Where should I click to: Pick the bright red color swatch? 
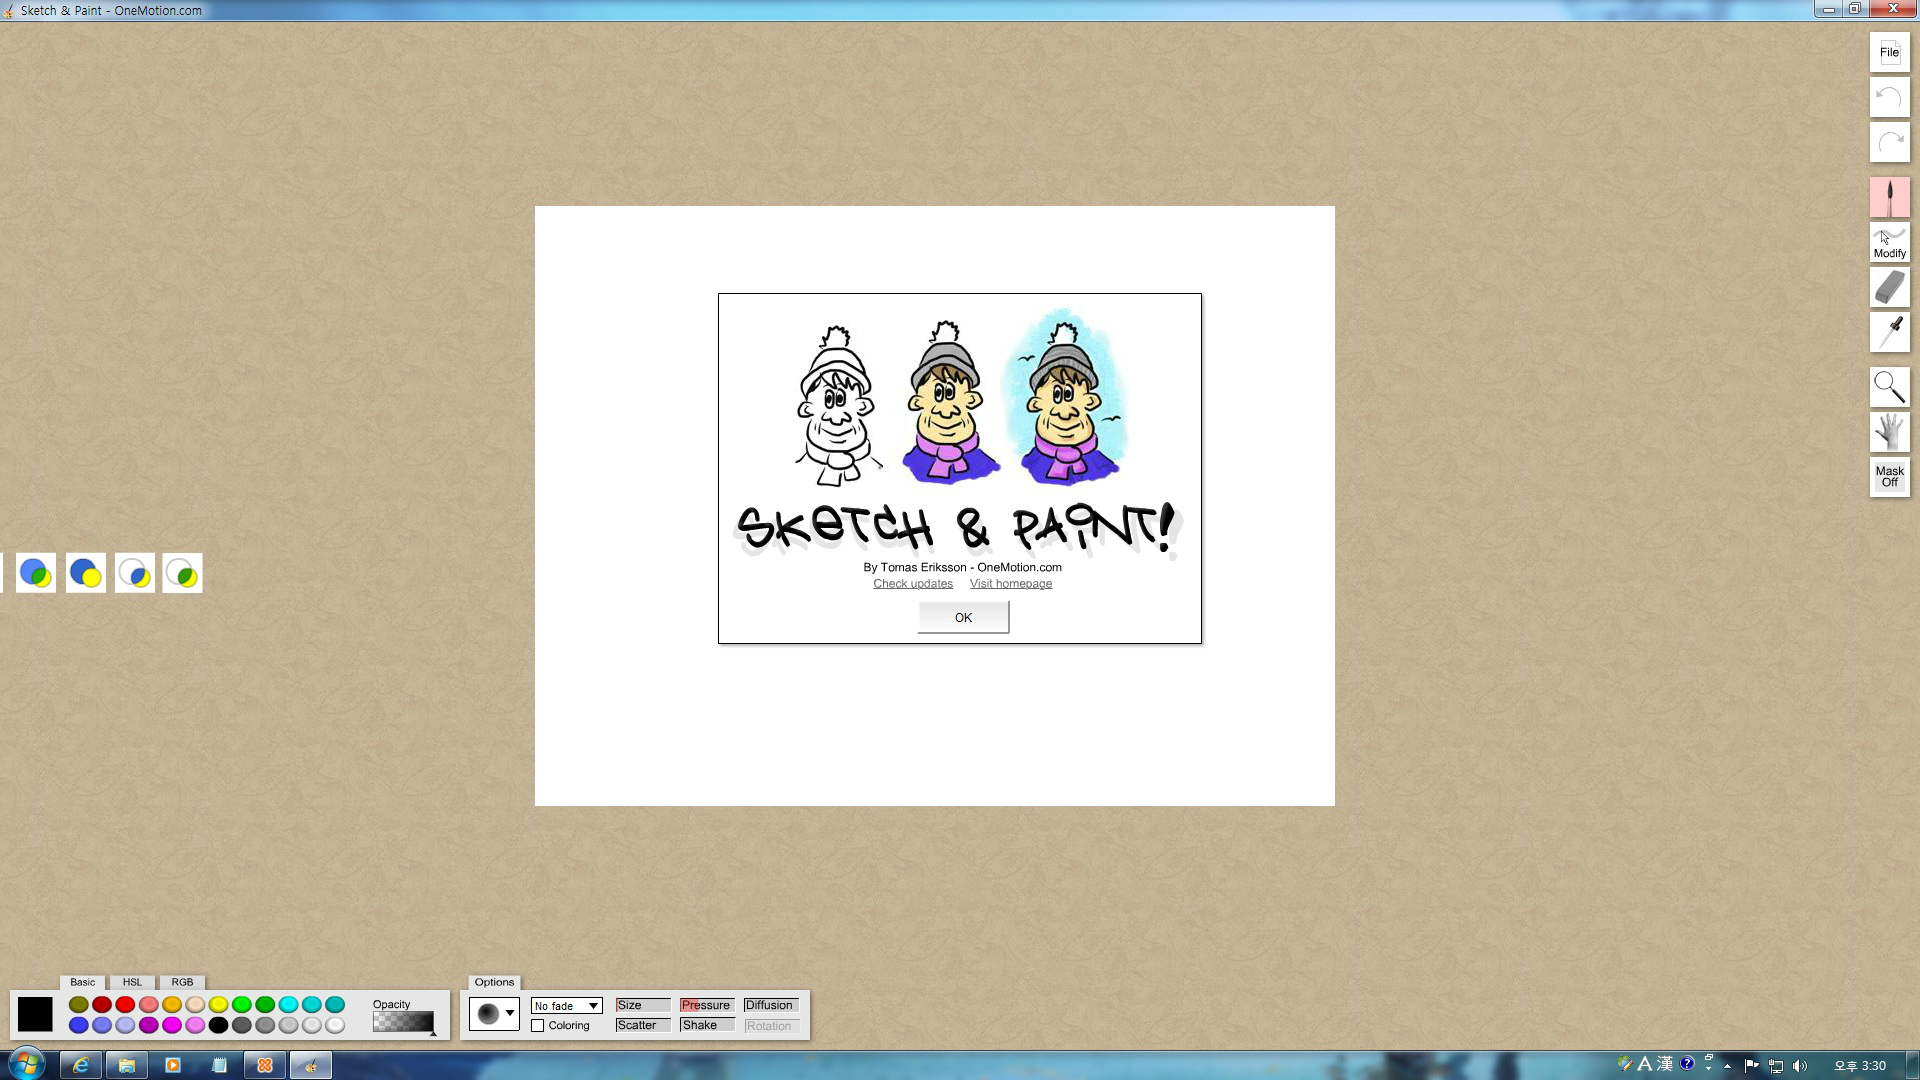tap(125, 1004)
